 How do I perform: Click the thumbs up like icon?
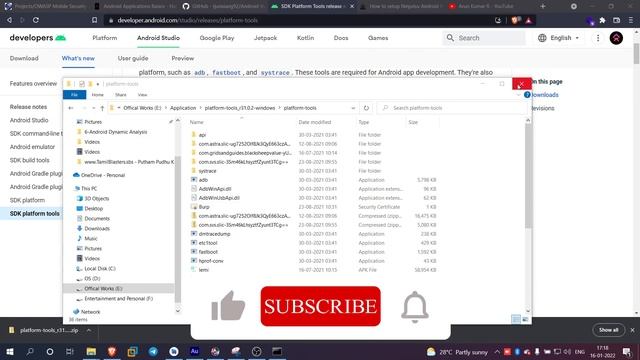tap(228, 306)
